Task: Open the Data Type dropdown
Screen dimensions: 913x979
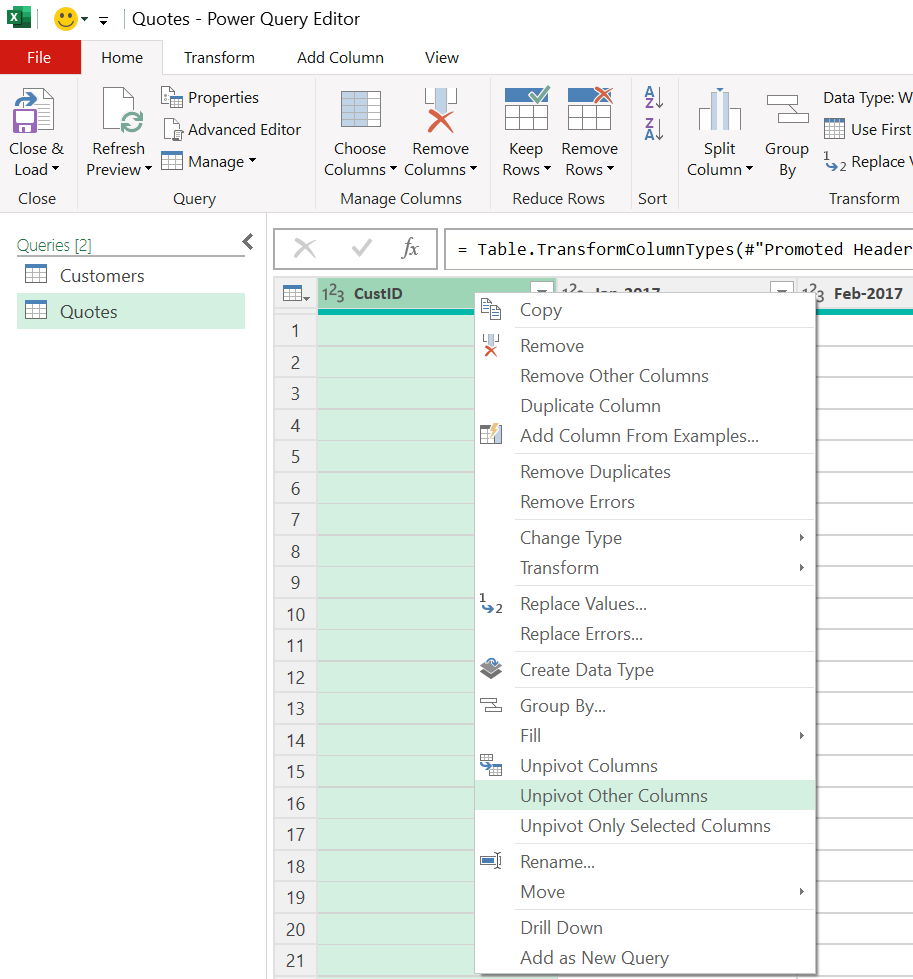Action: 868,97
